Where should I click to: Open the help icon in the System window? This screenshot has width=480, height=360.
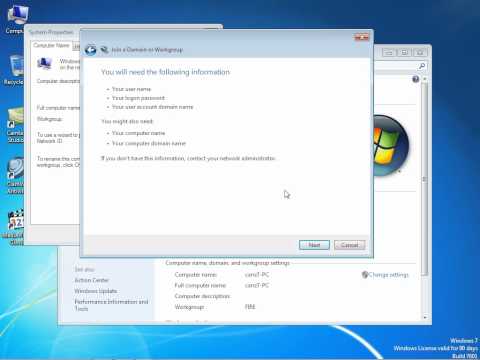[415, 79]
